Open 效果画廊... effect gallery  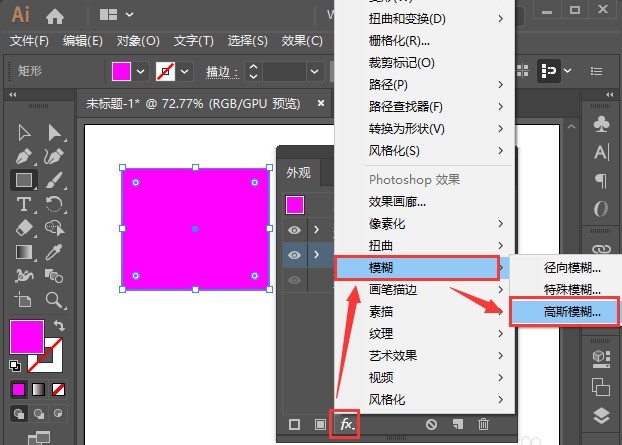424,201
